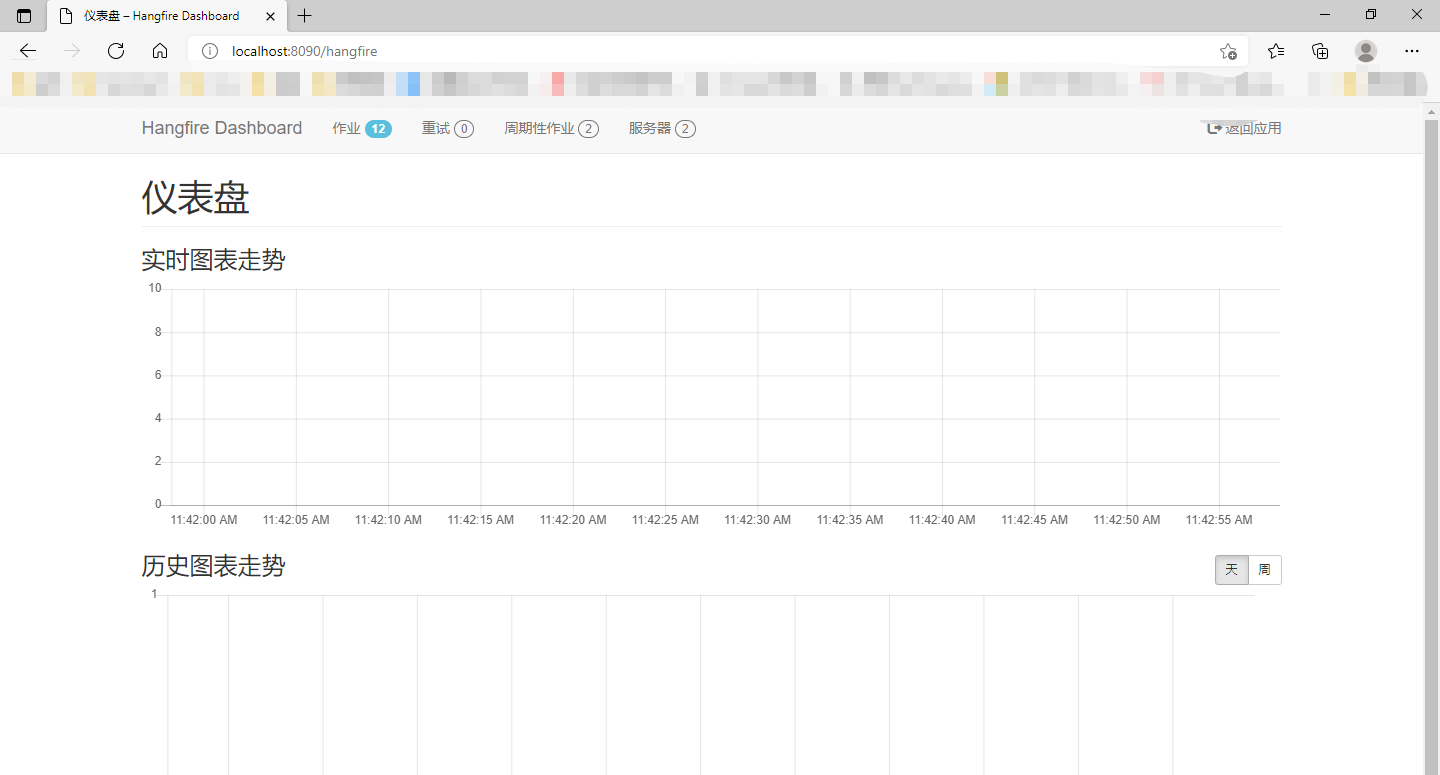1440x775 pixels.
Task: Click the 返回应用 back to site link
Action: (1244, 128)
